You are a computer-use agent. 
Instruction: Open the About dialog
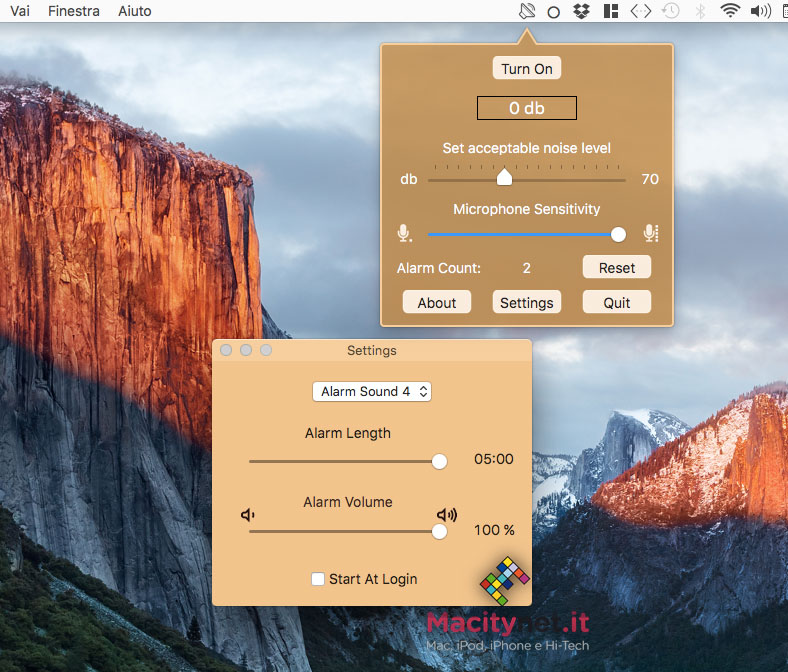coord(437,303)
